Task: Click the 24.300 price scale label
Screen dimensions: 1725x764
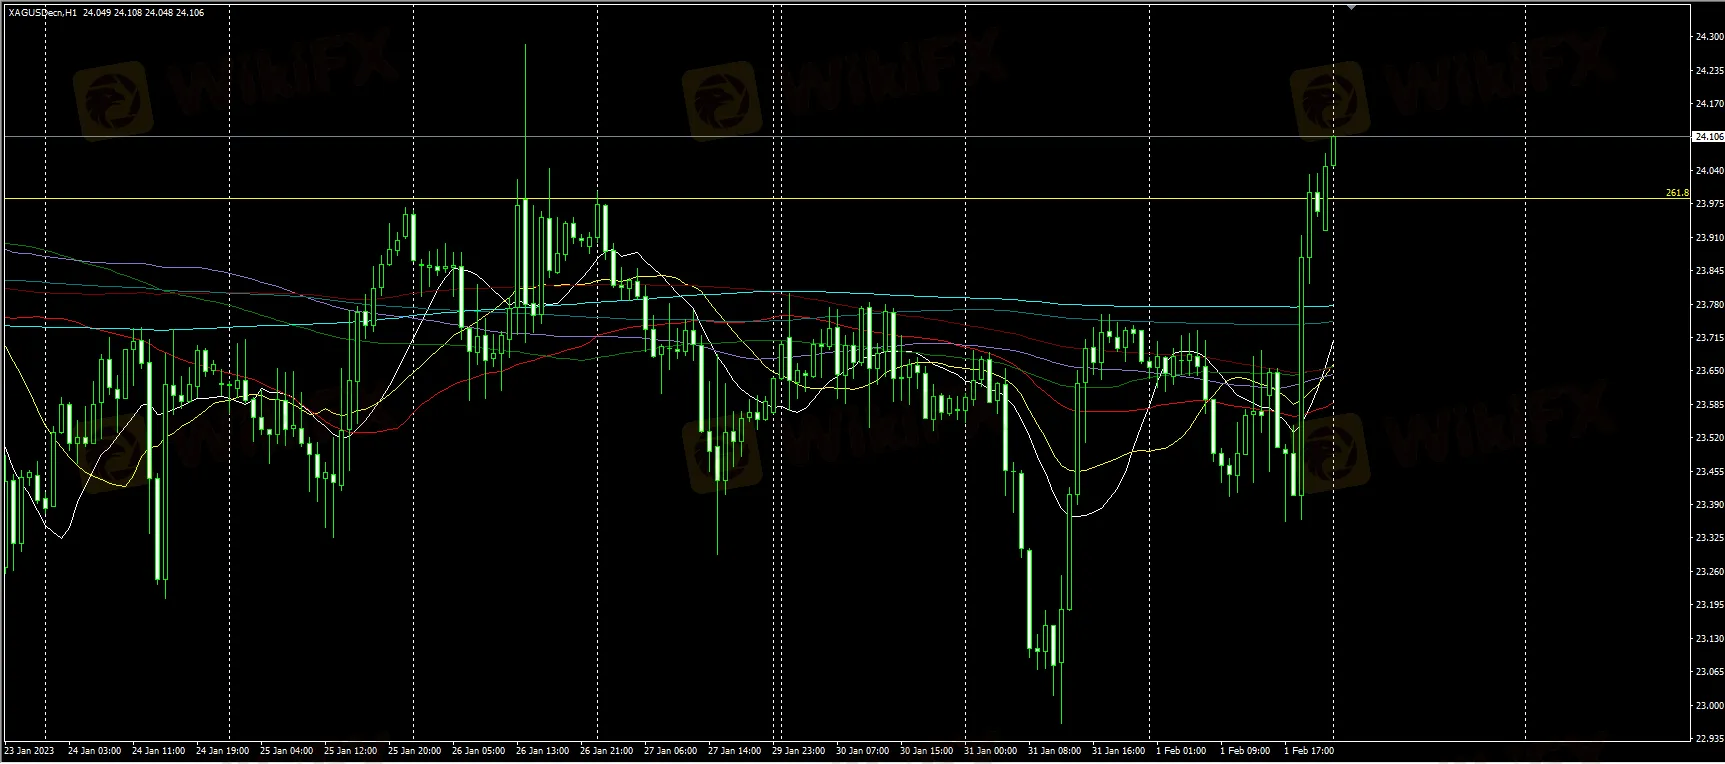Action: click(1708, 37)
